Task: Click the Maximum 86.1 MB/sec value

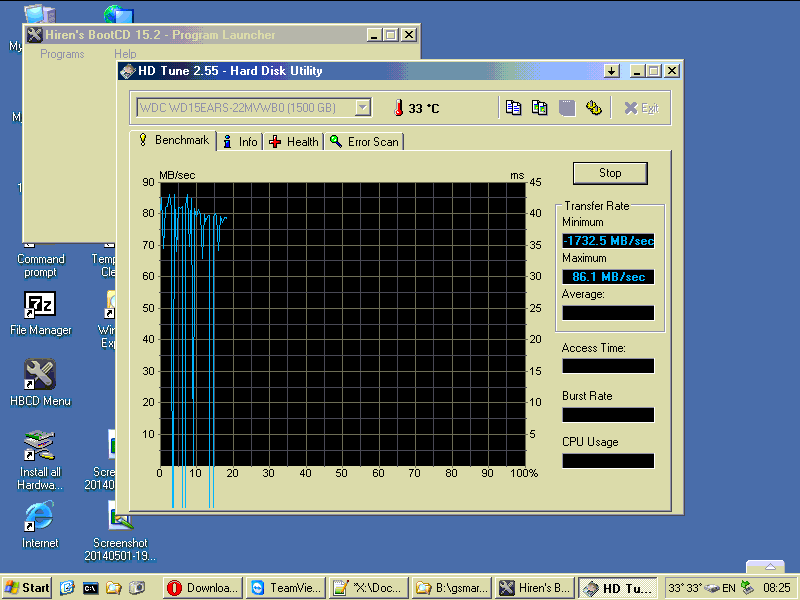Action: pyautogui.click(x=608, y=277)
